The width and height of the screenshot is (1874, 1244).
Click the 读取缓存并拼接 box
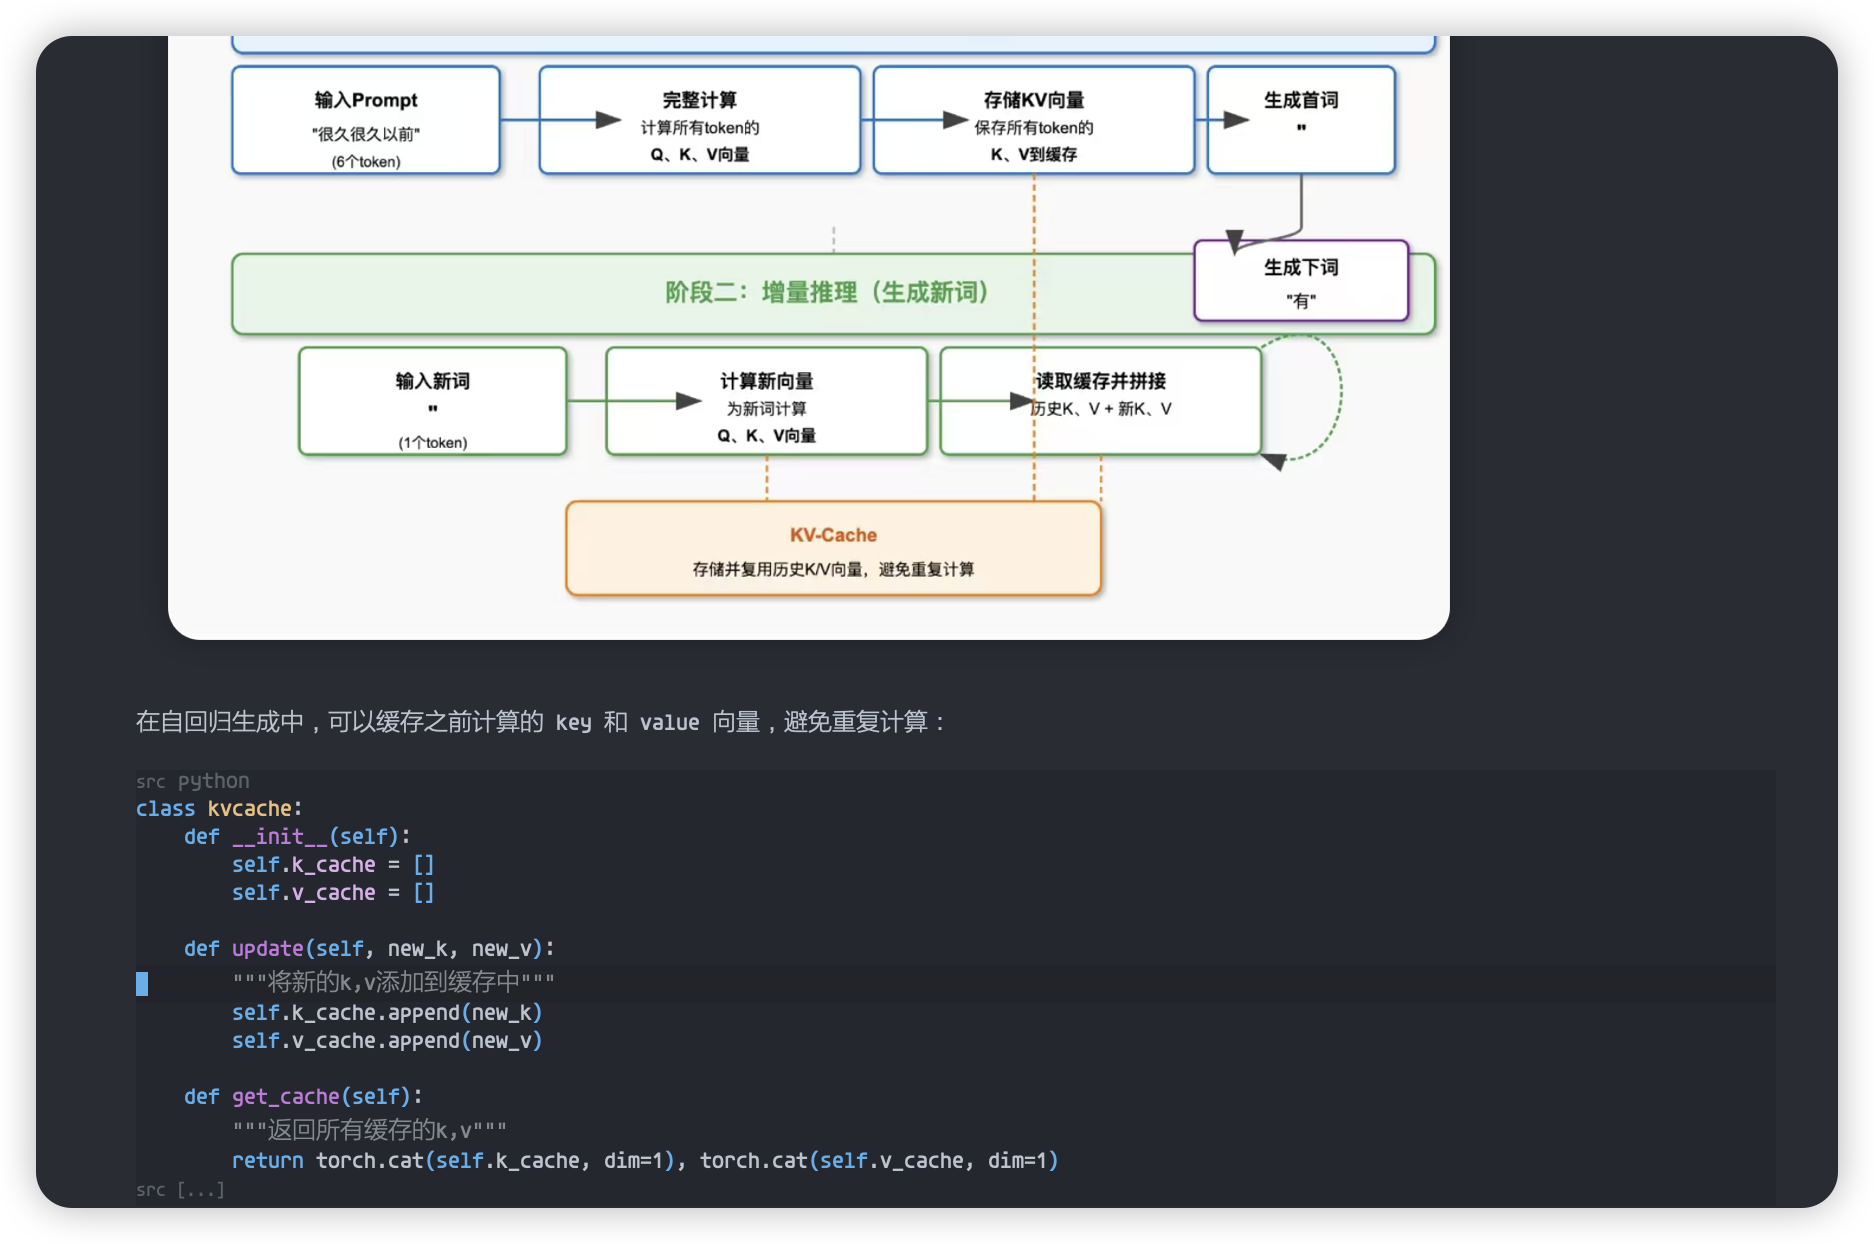[1100, 401]
